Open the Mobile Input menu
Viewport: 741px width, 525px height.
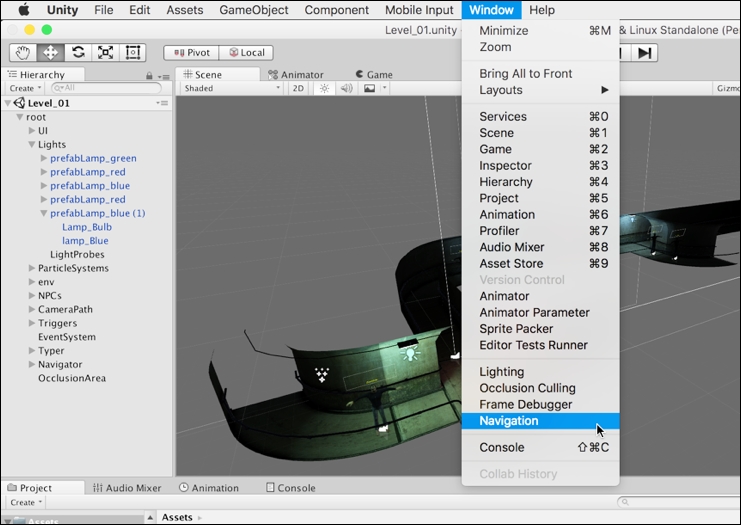[419, 9]
